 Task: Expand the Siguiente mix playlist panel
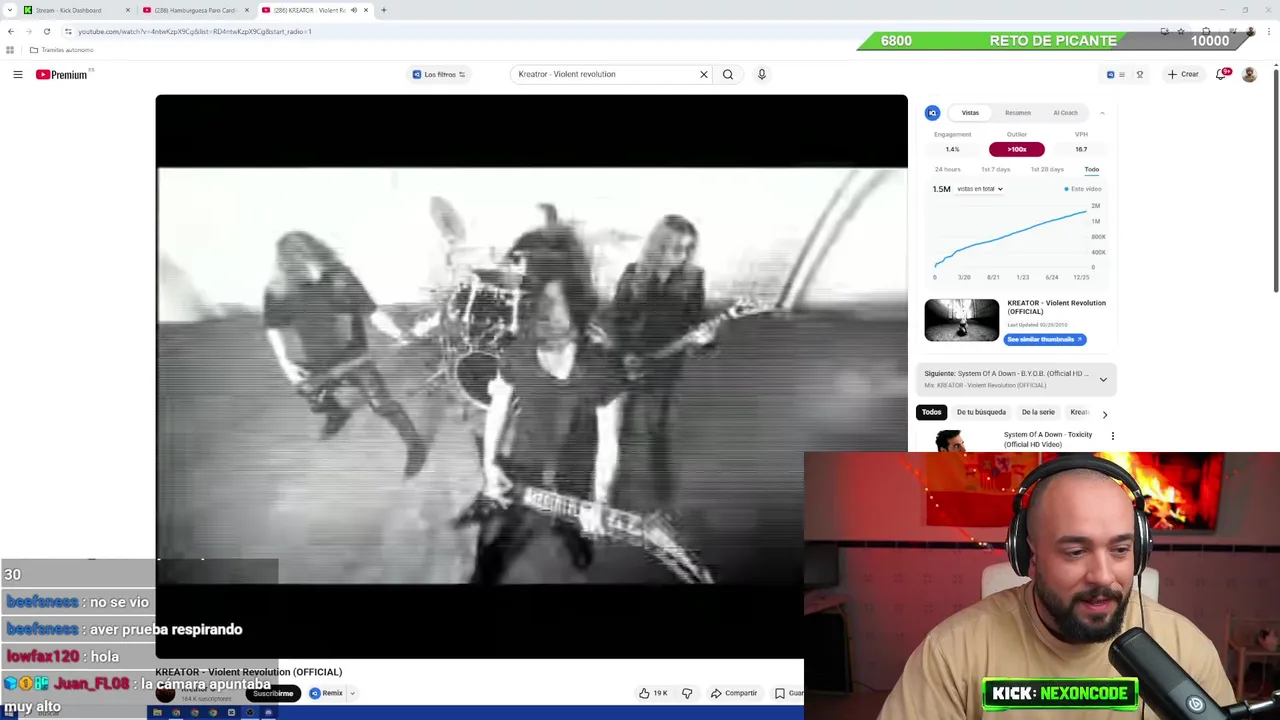[x=1103, y=379]
